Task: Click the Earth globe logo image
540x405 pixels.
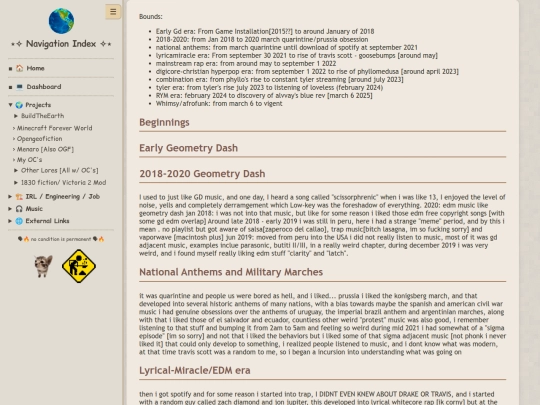Action: 61,21
